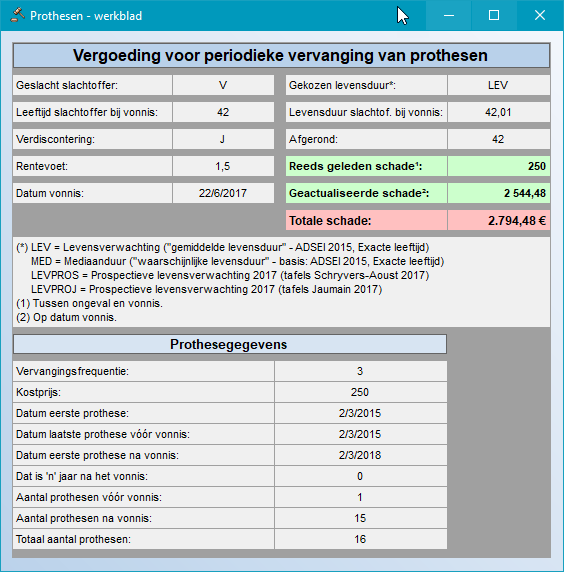
Task: Click the 'Vervangingsfrequentie:' label
Action: tap(143, 371)
